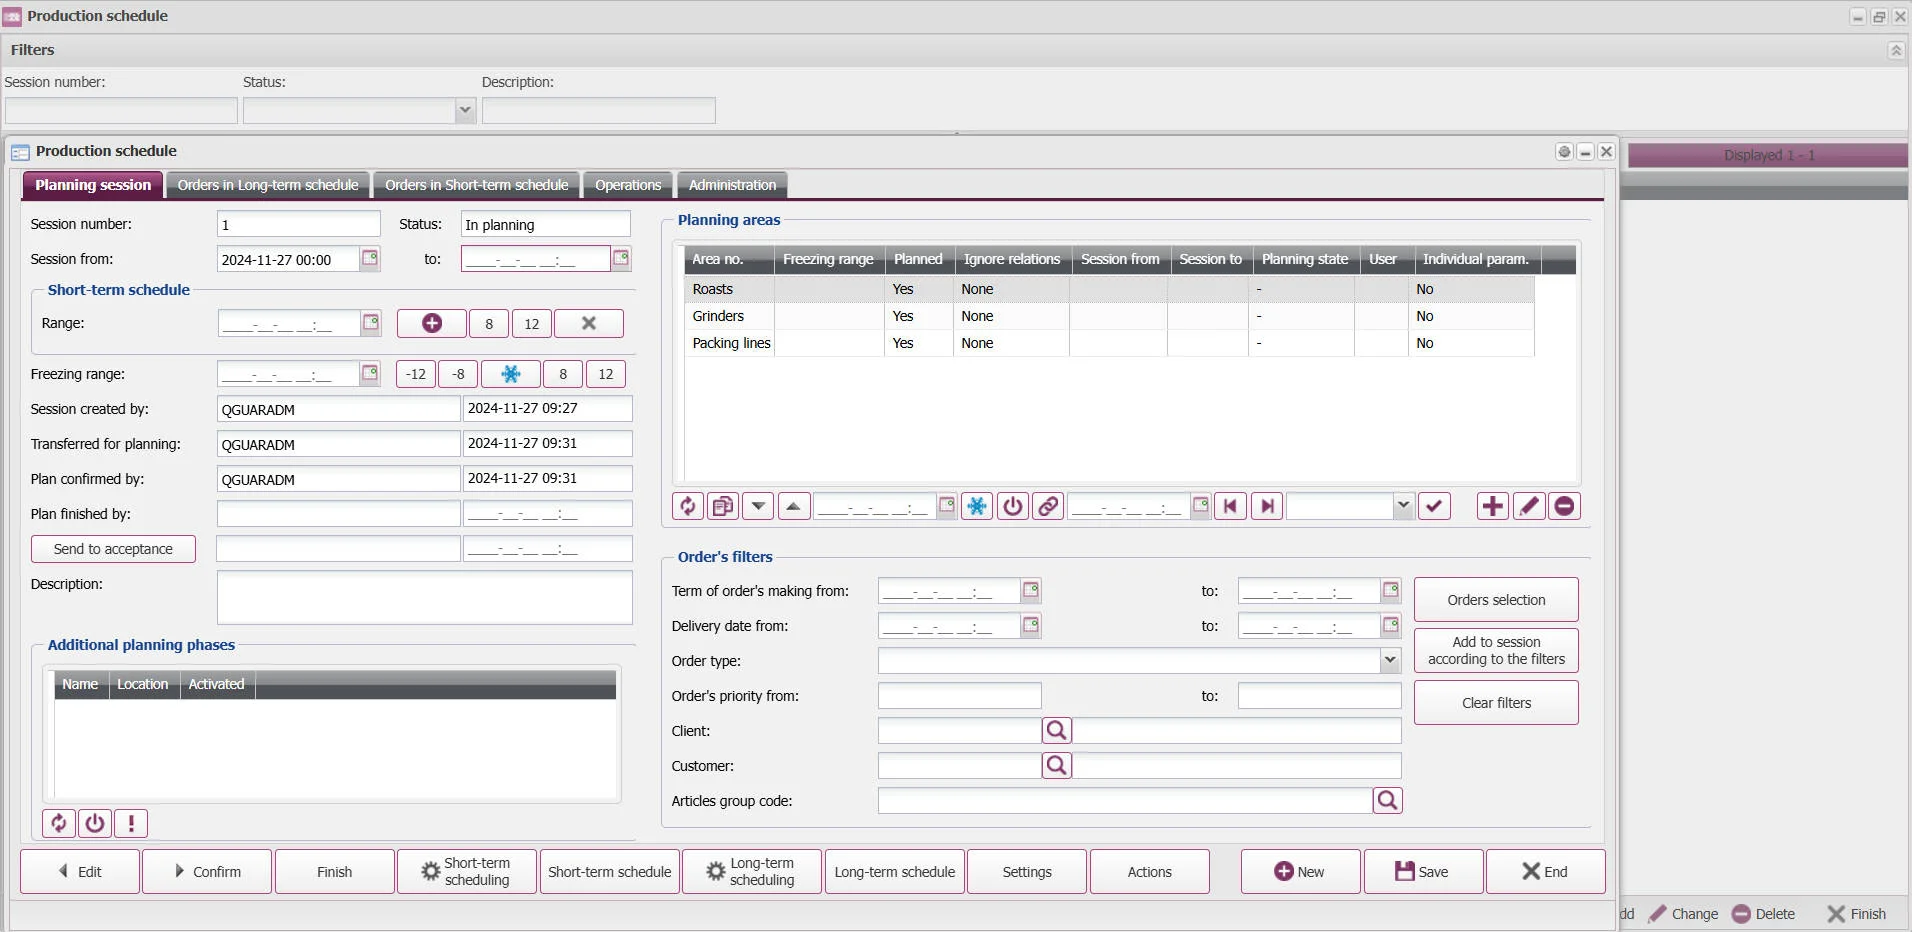
Task: Set freezing range offset to -12
Action: [416, 374]
